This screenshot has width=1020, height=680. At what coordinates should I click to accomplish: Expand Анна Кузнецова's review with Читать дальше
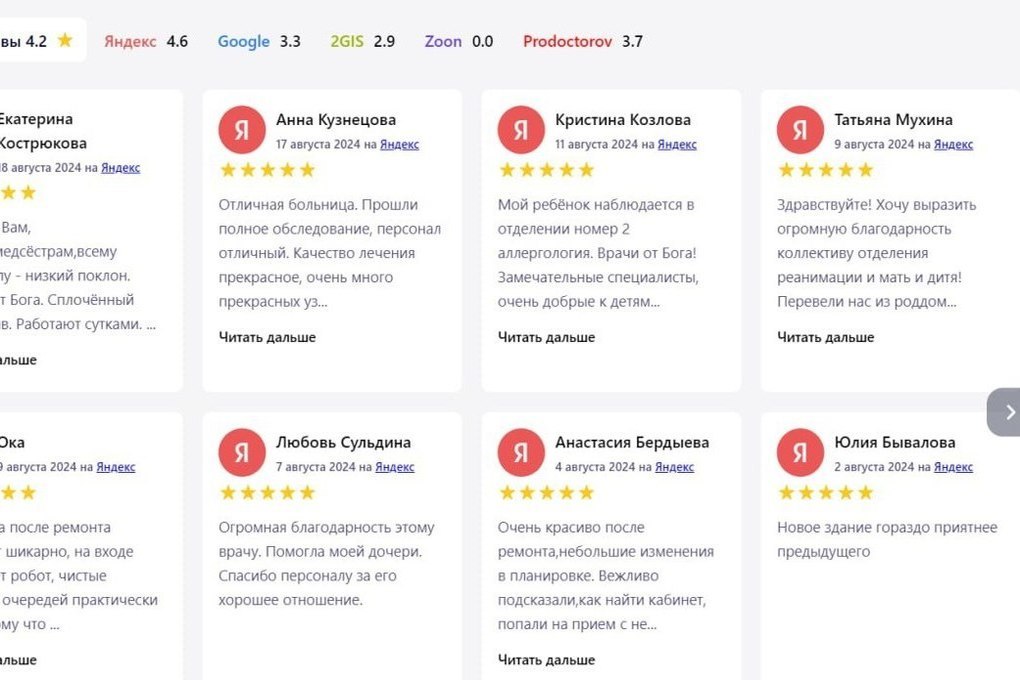tap(267, 337)
